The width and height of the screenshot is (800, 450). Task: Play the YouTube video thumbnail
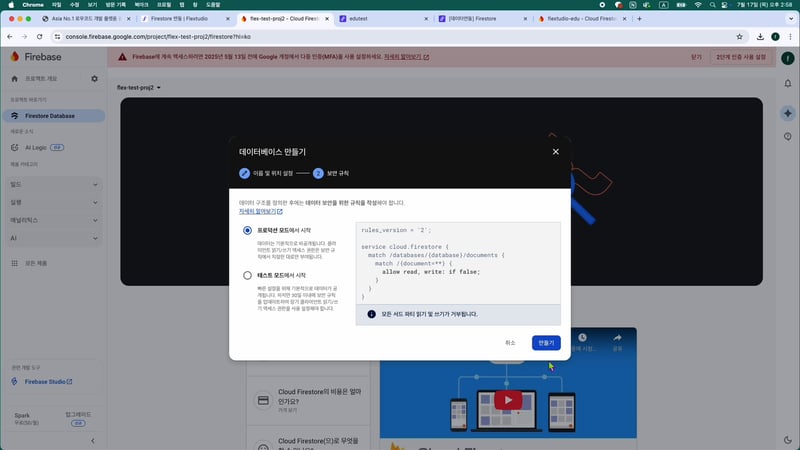pos(510,400)
